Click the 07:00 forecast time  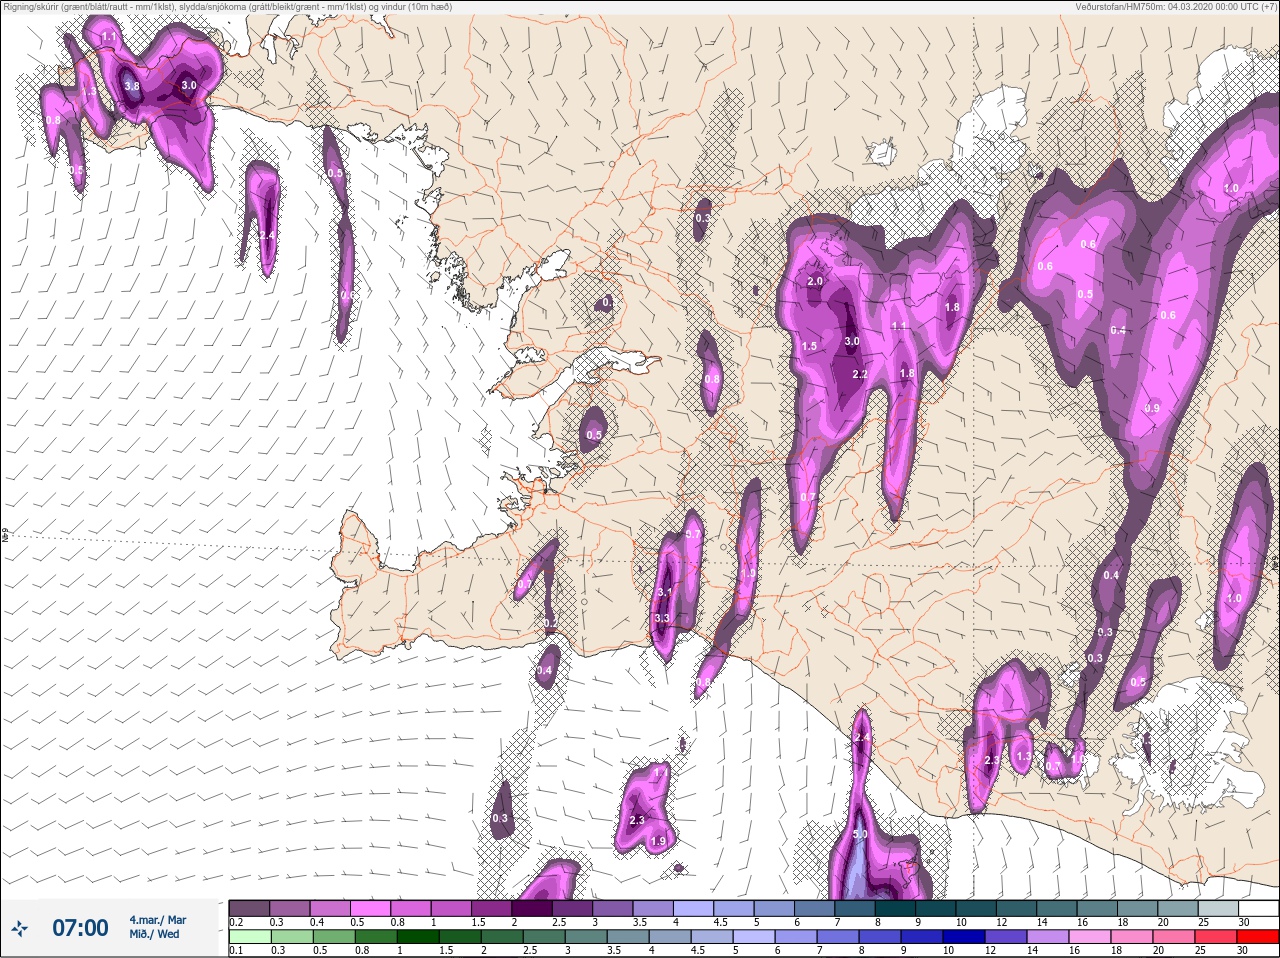80,928
